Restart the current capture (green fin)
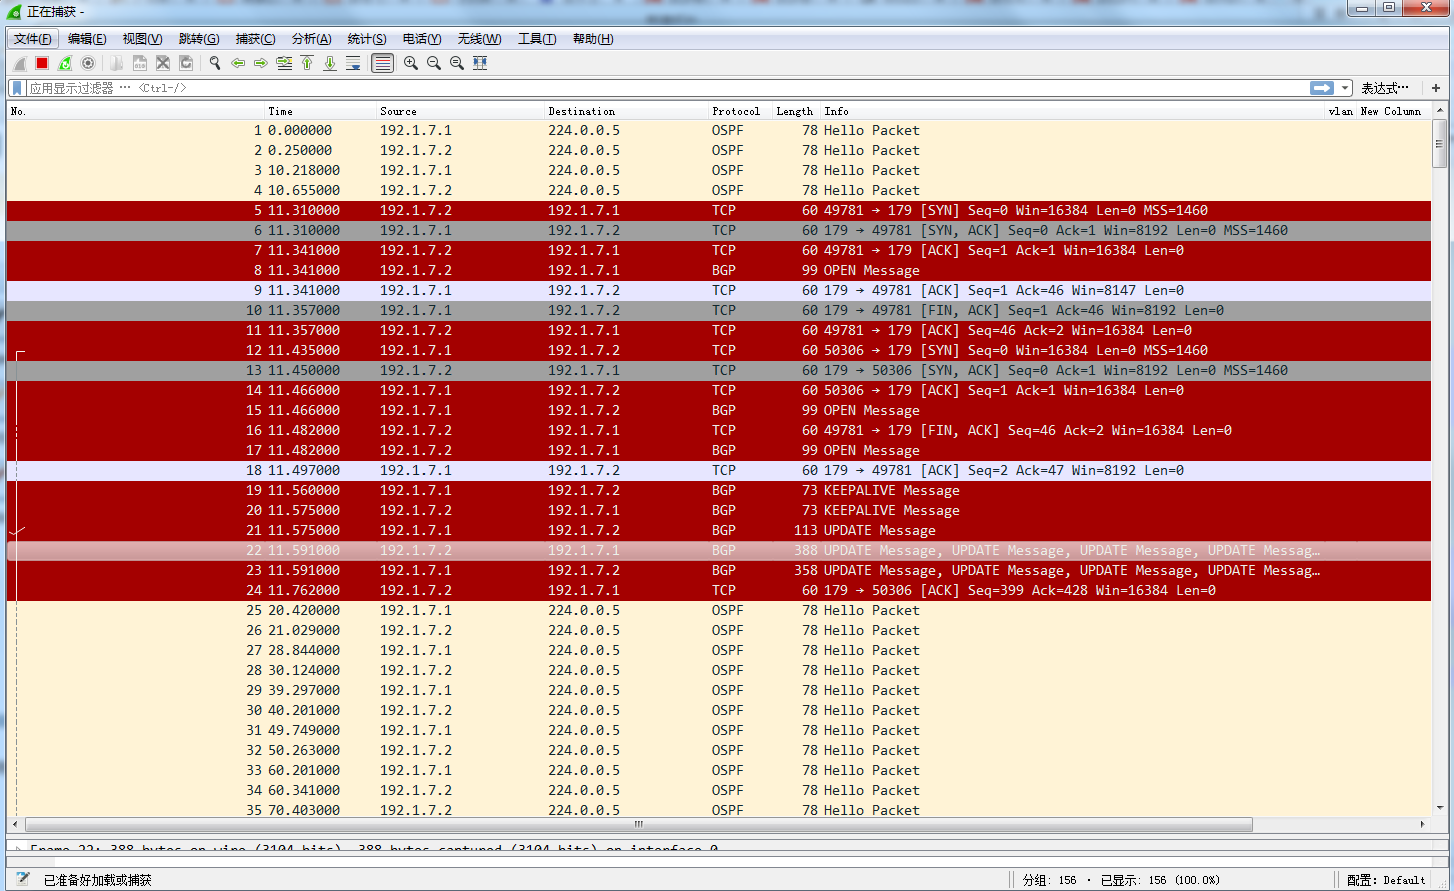 65,63
